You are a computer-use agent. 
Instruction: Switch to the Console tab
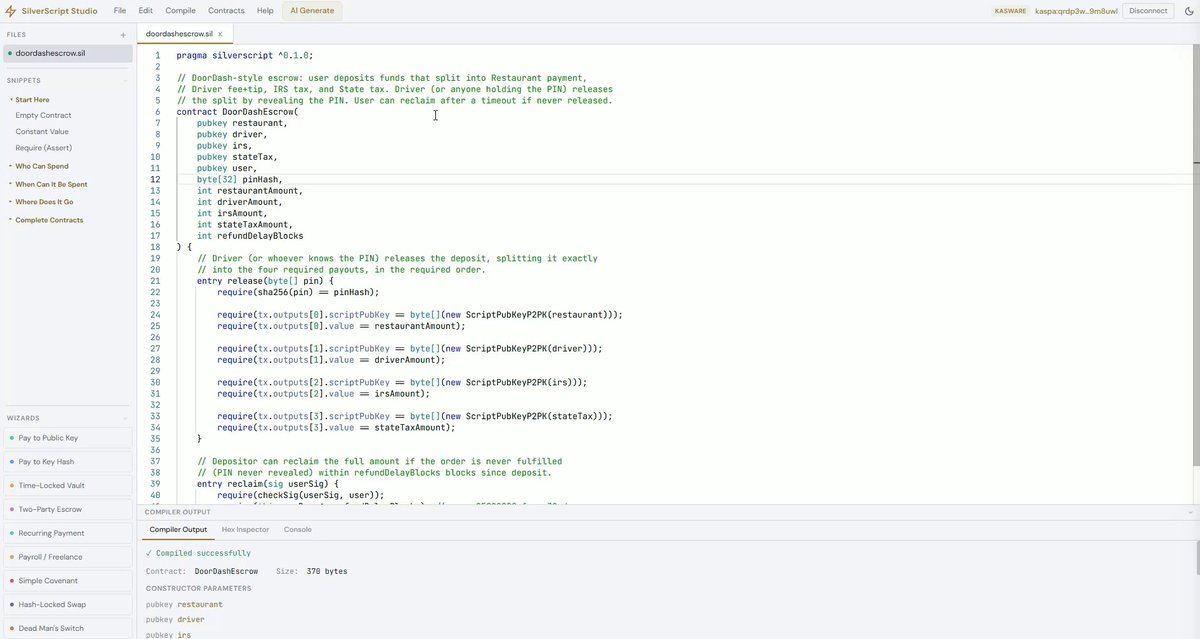[298, 530]
